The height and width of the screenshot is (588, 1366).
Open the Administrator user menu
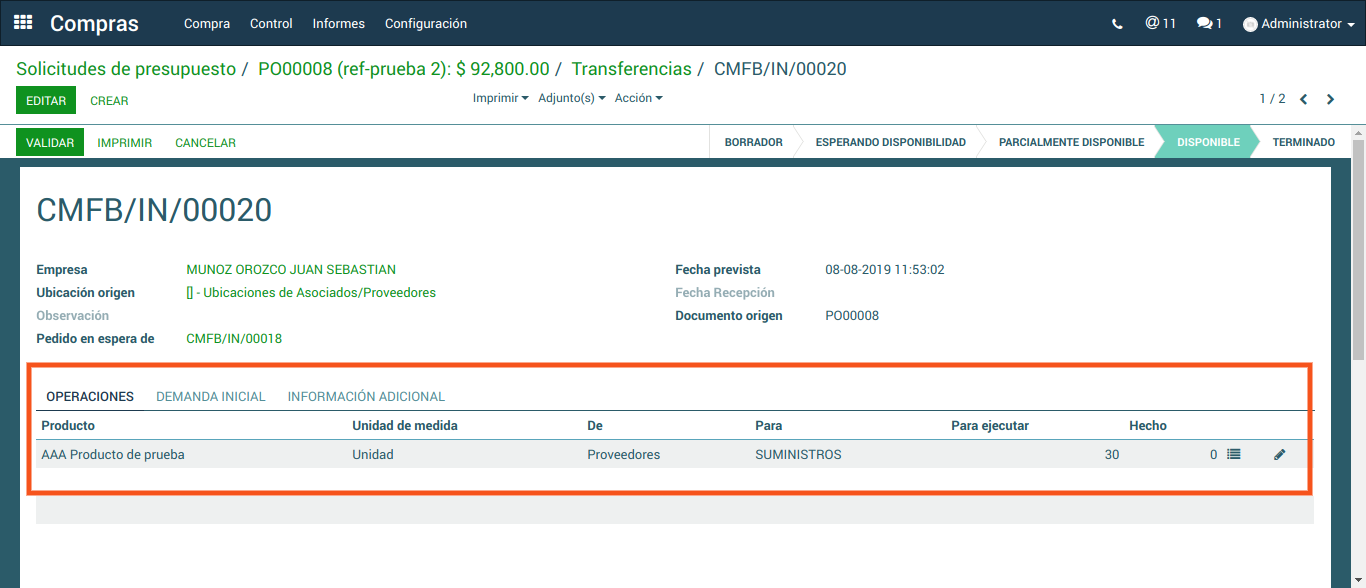1299,24
